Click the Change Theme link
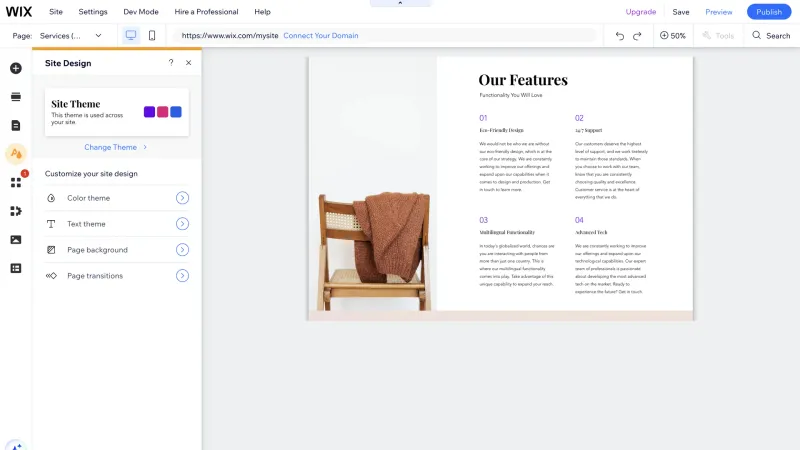This screenshot has height=450, width=800. pyautogui.click(x=110, y=147)
